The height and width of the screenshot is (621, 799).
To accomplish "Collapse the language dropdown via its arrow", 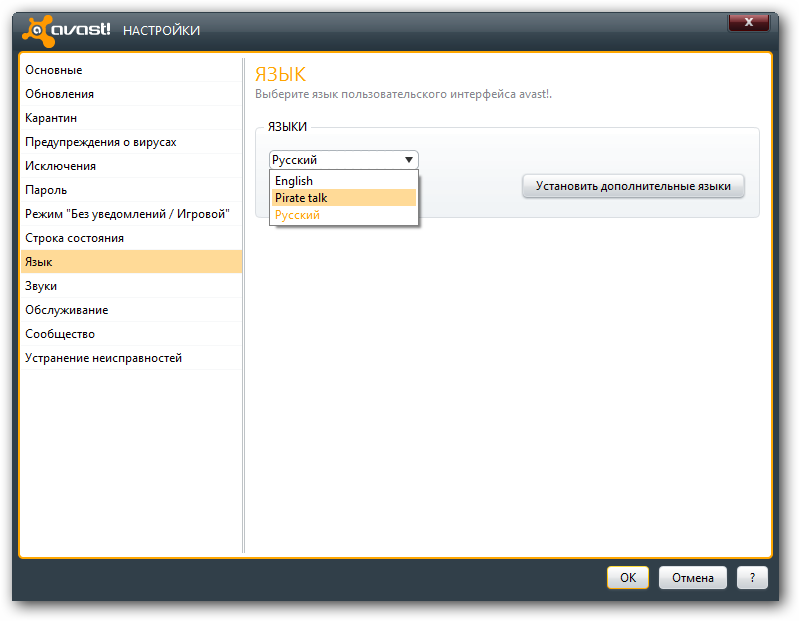I will (x=409, y=160).
